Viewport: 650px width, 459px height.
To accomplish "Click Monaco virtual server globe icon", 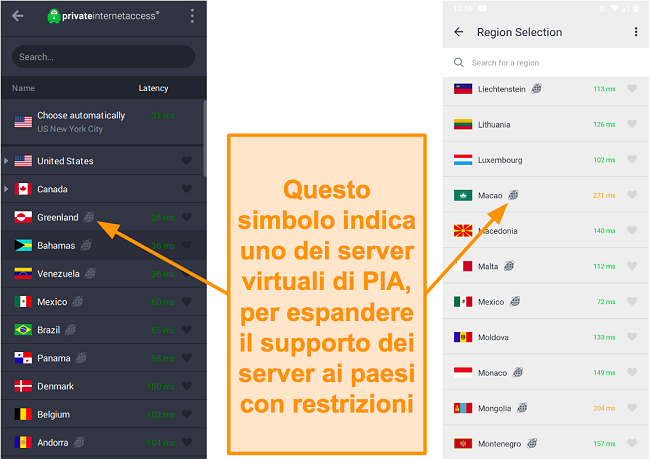I will pyautogui.click(x=518, y=372).
